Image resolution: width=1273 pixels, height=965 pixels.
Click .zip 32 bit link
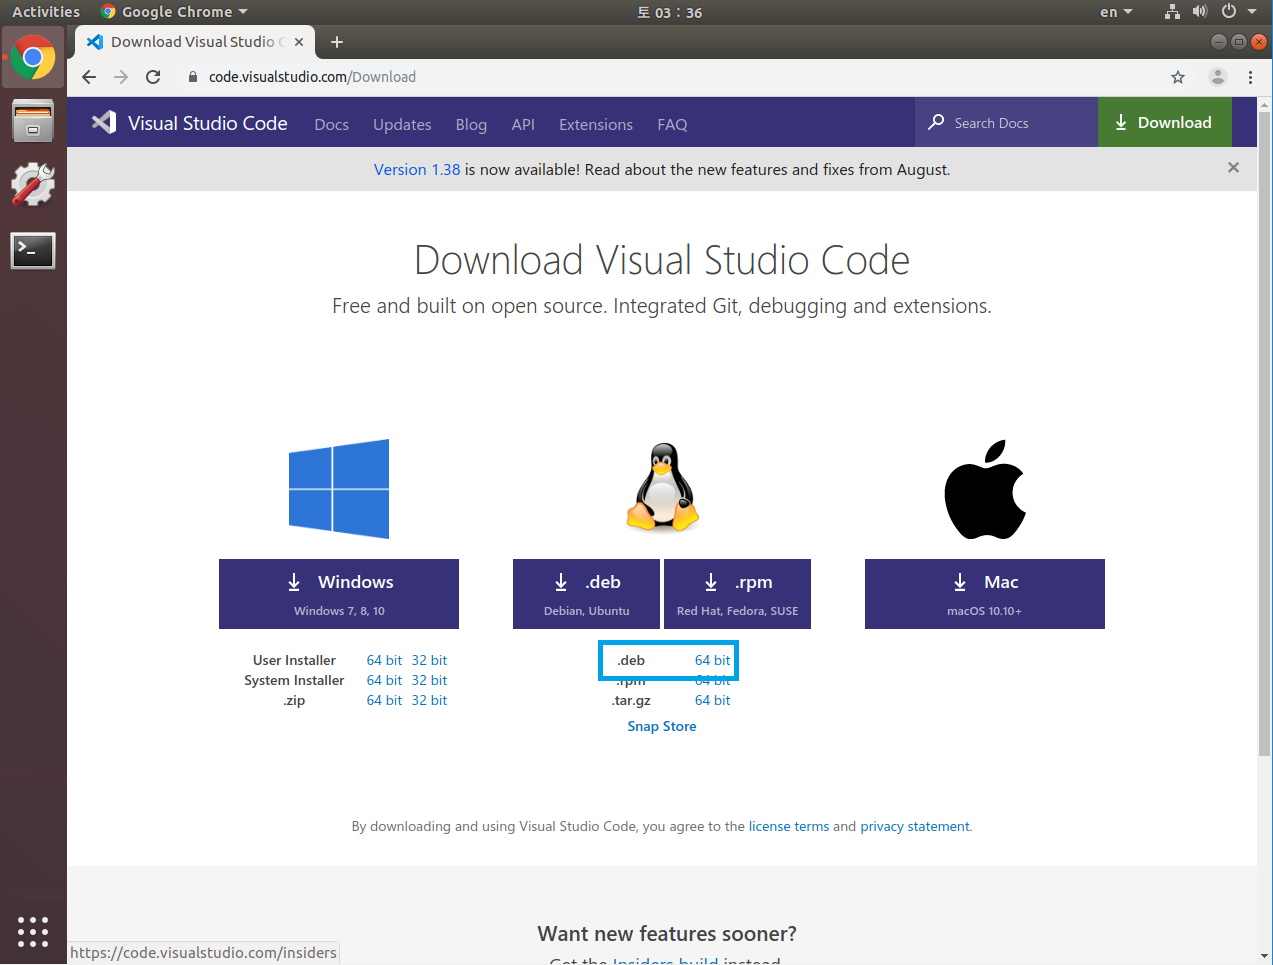coord(429,700)
